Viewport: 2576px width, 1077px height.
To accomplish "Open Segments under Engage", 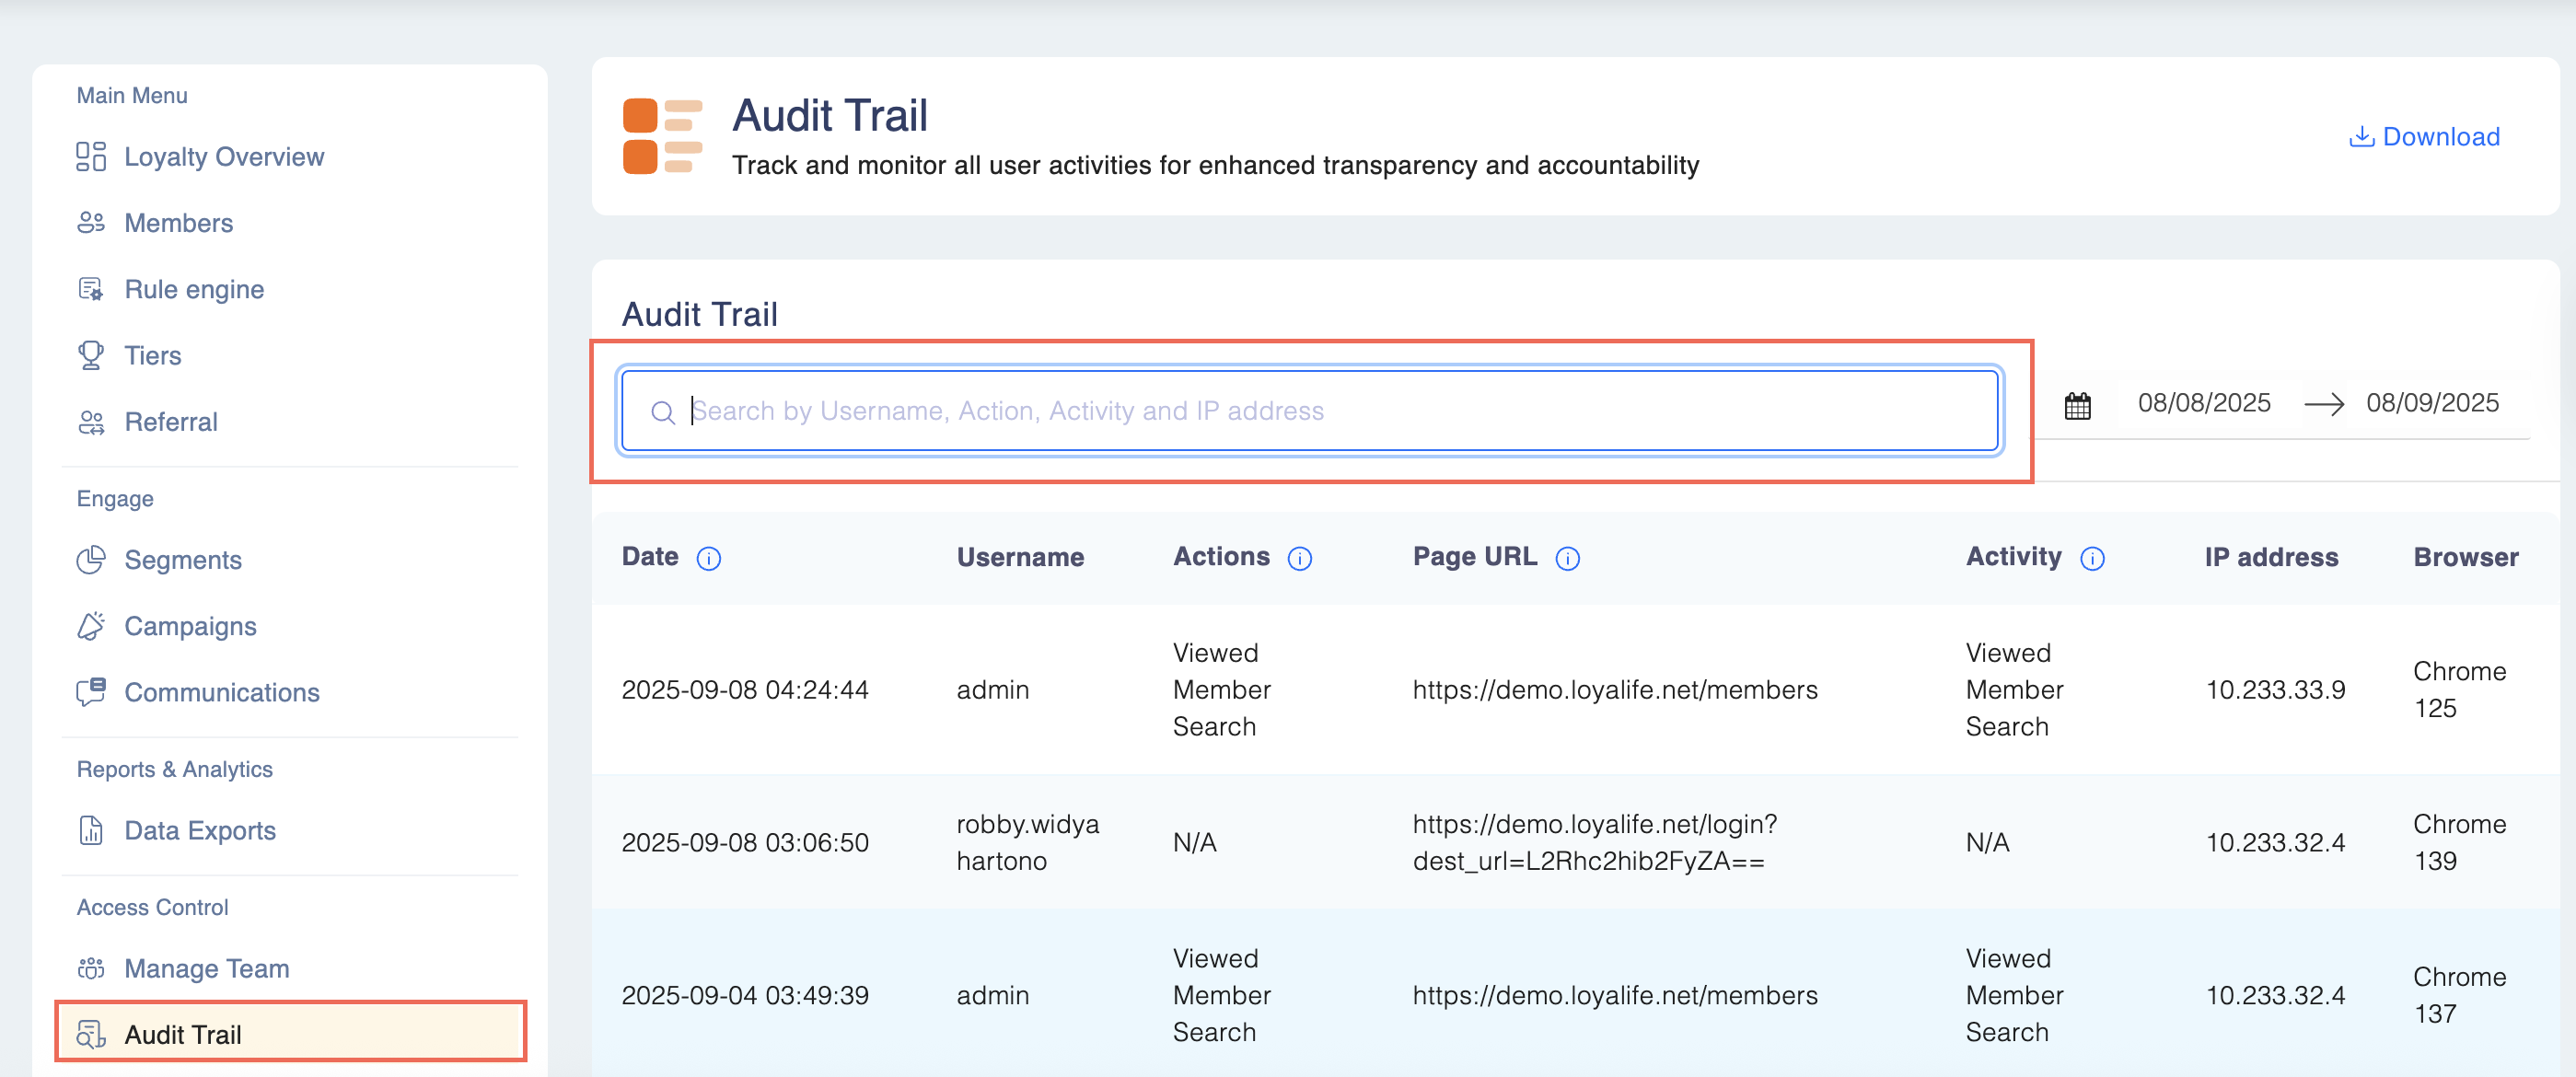I will [182, 560].
